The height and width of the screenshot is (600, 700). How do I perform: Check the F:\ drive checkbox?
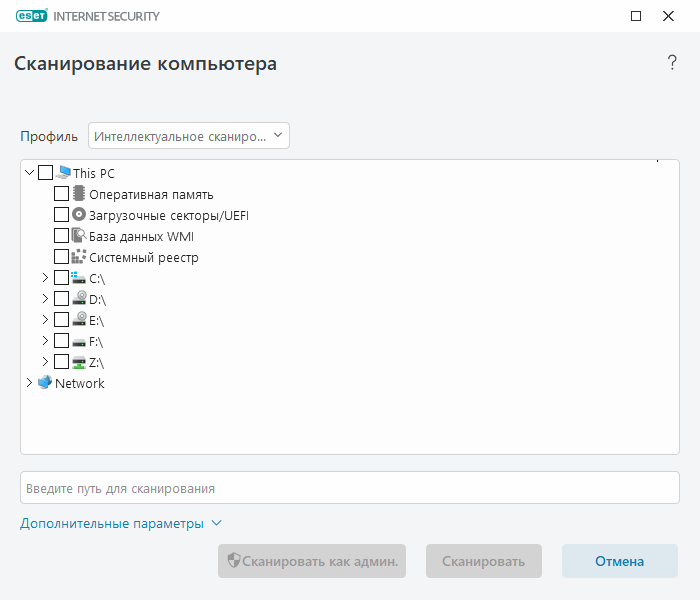pos(61,341)
